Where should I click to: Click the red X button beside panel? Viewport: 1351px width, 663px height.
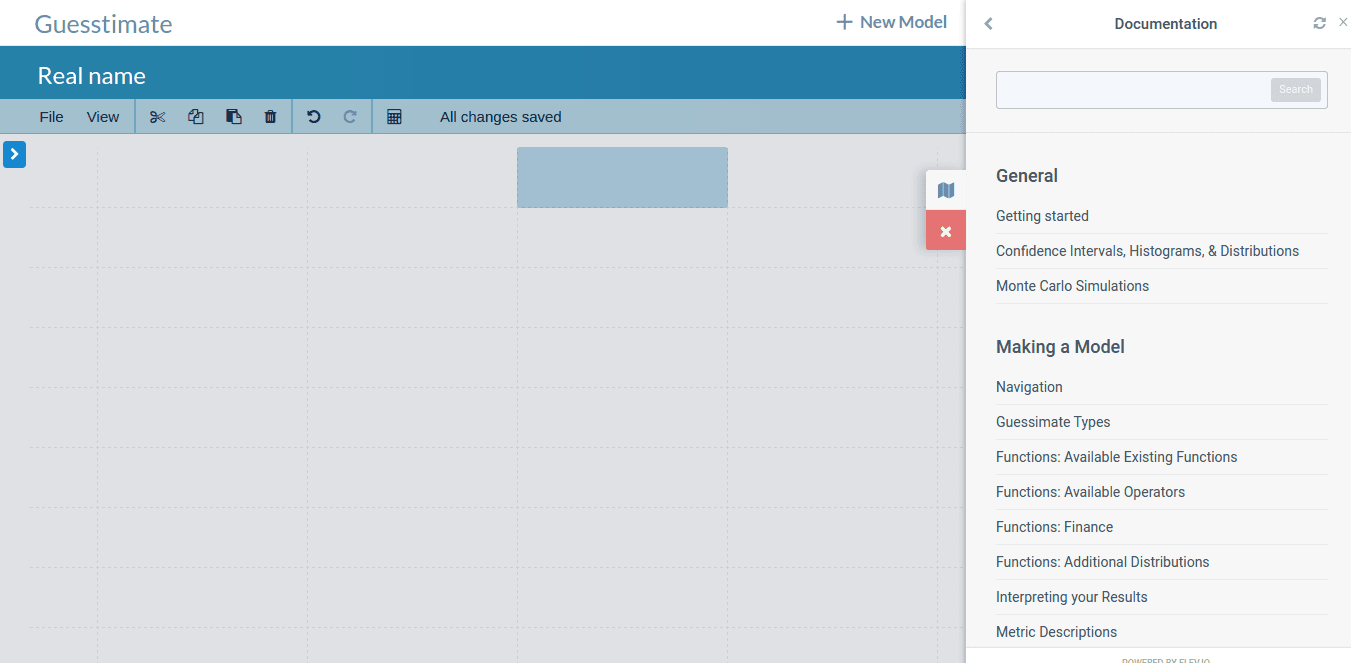click(x=946, y=231)
